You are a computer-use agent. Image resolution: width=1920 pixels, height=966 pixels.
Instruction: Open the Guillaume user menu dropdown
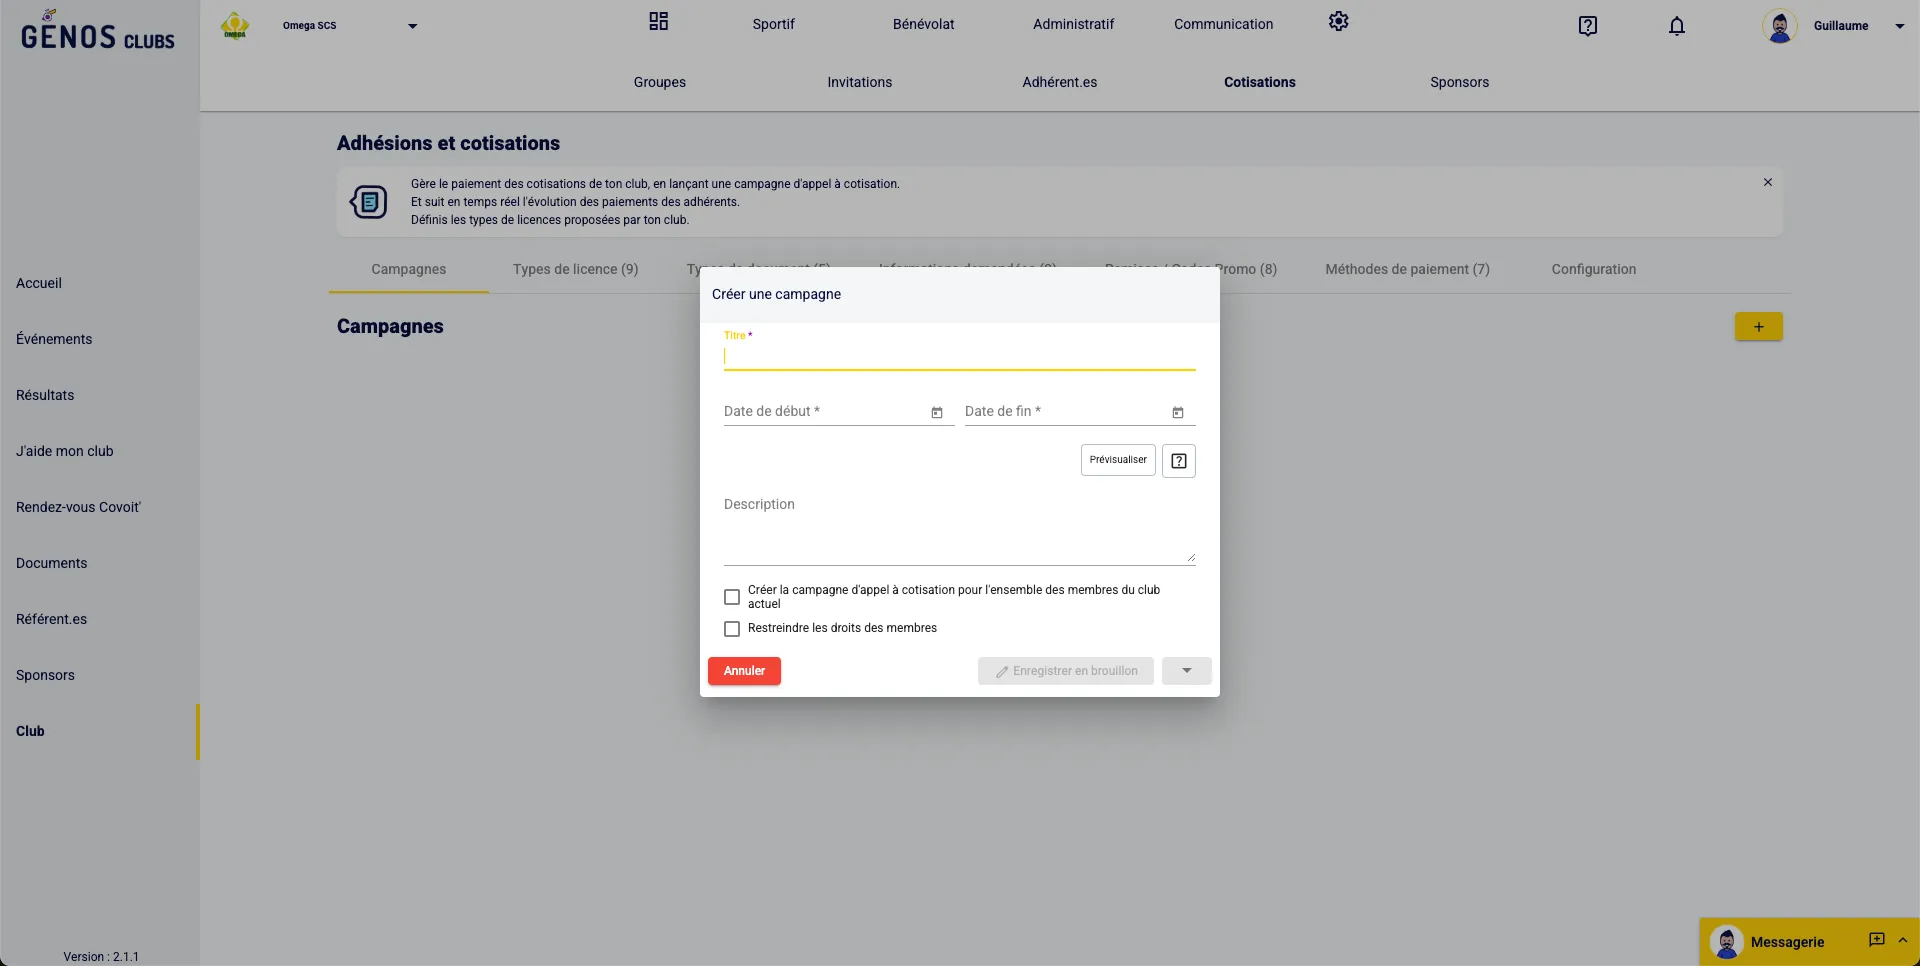[x=1899, y=26]
